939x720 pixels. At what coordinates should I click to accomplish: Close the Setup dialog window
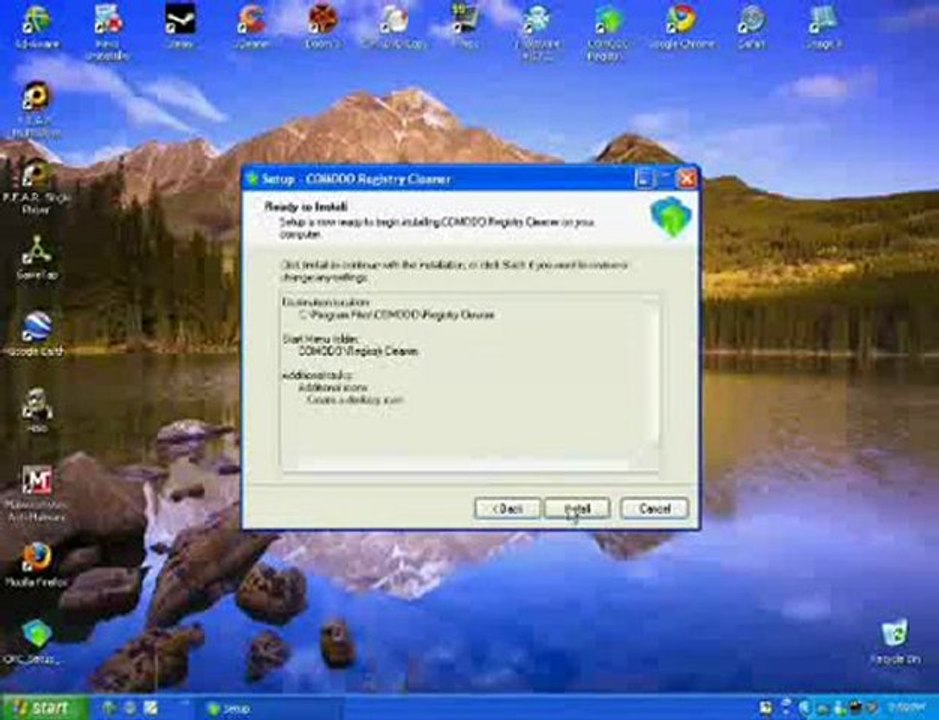pos(687,179)
